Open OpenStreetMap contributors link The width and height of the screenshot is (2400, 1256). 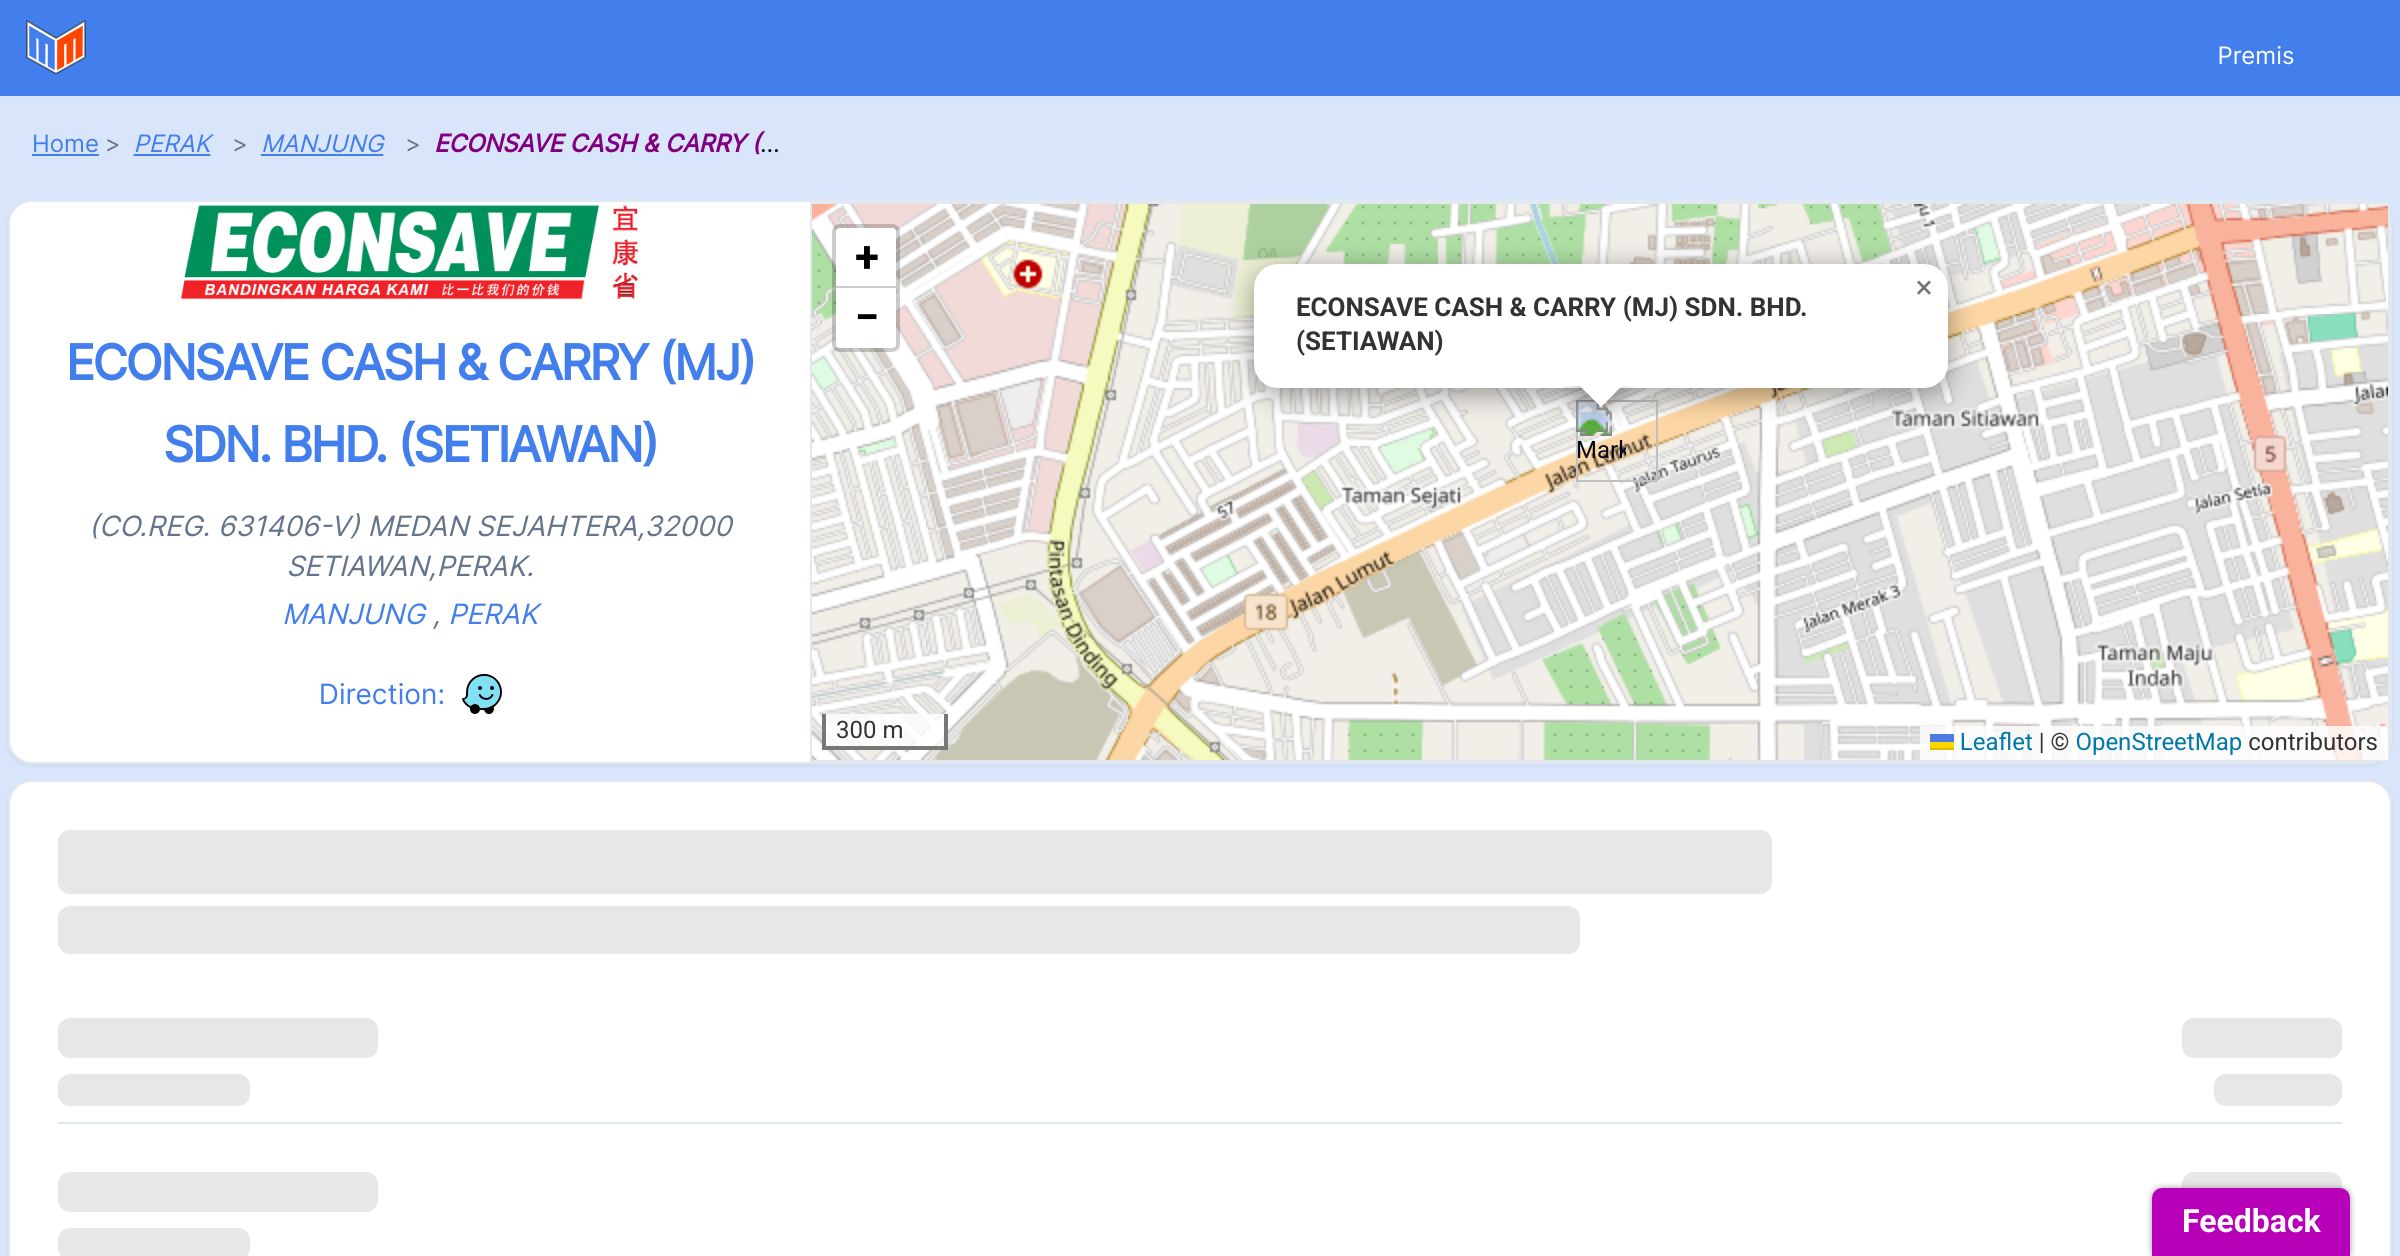(x=2158, y=742)
